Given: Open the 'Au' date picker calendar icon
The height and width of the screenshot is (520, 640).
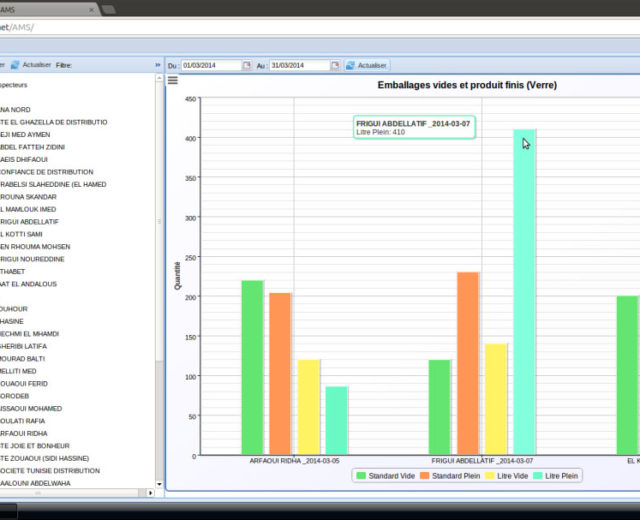Looking at the screenshot, I should coord(335,65).
